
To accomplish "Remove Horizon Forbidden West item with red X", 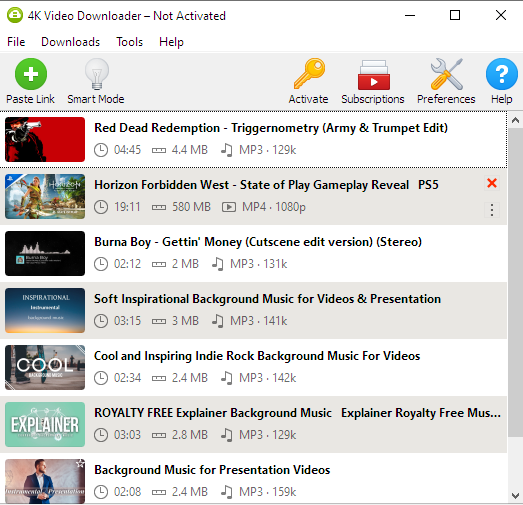I will (492, 183).
